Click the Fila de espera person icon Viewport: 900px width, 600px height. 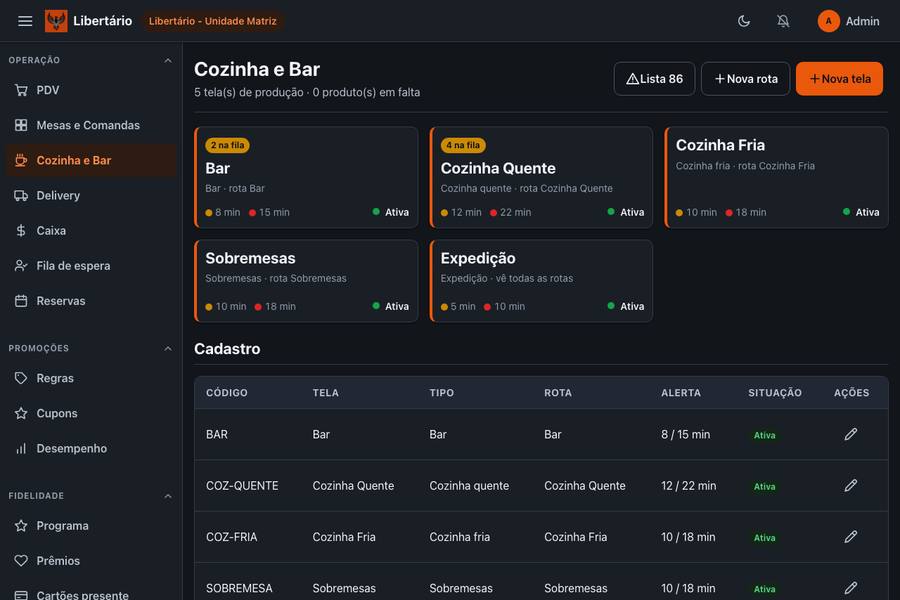(21, 265)
